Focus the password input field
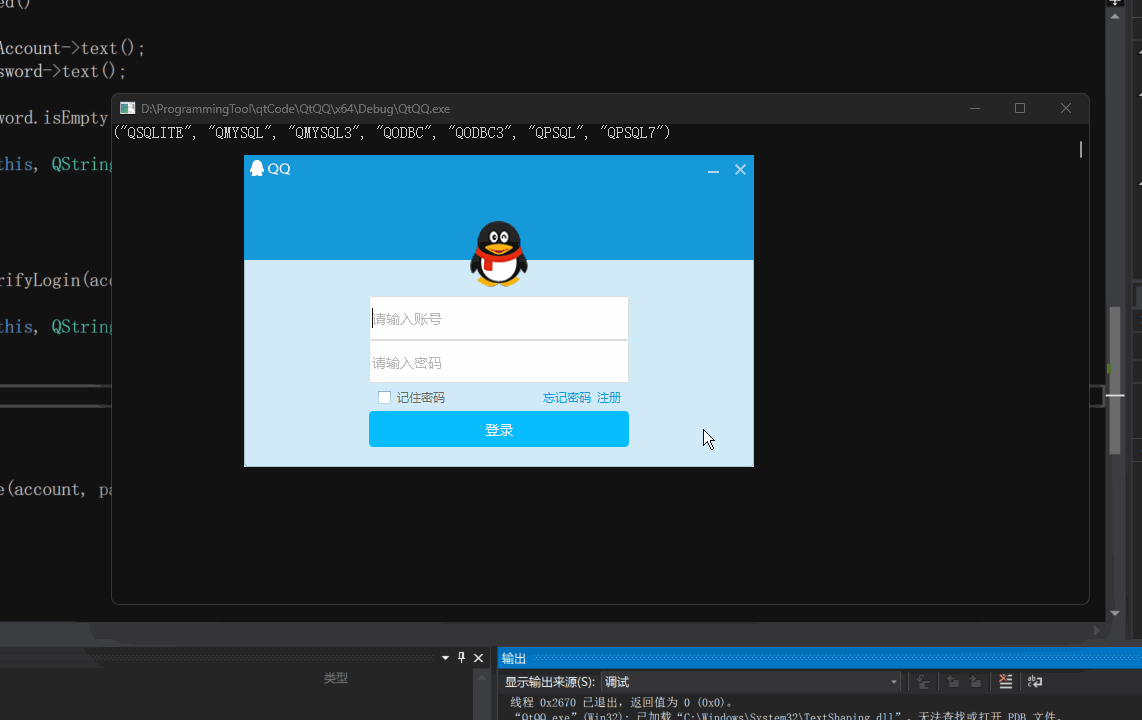Screen dimensions: 1142x720 click(499, 362)
